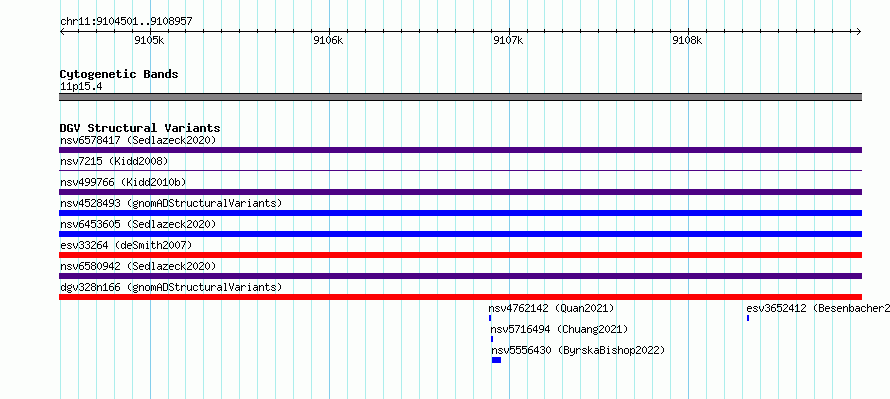Open variant esv33264 (deSmith2007) label

click(126, 245)
